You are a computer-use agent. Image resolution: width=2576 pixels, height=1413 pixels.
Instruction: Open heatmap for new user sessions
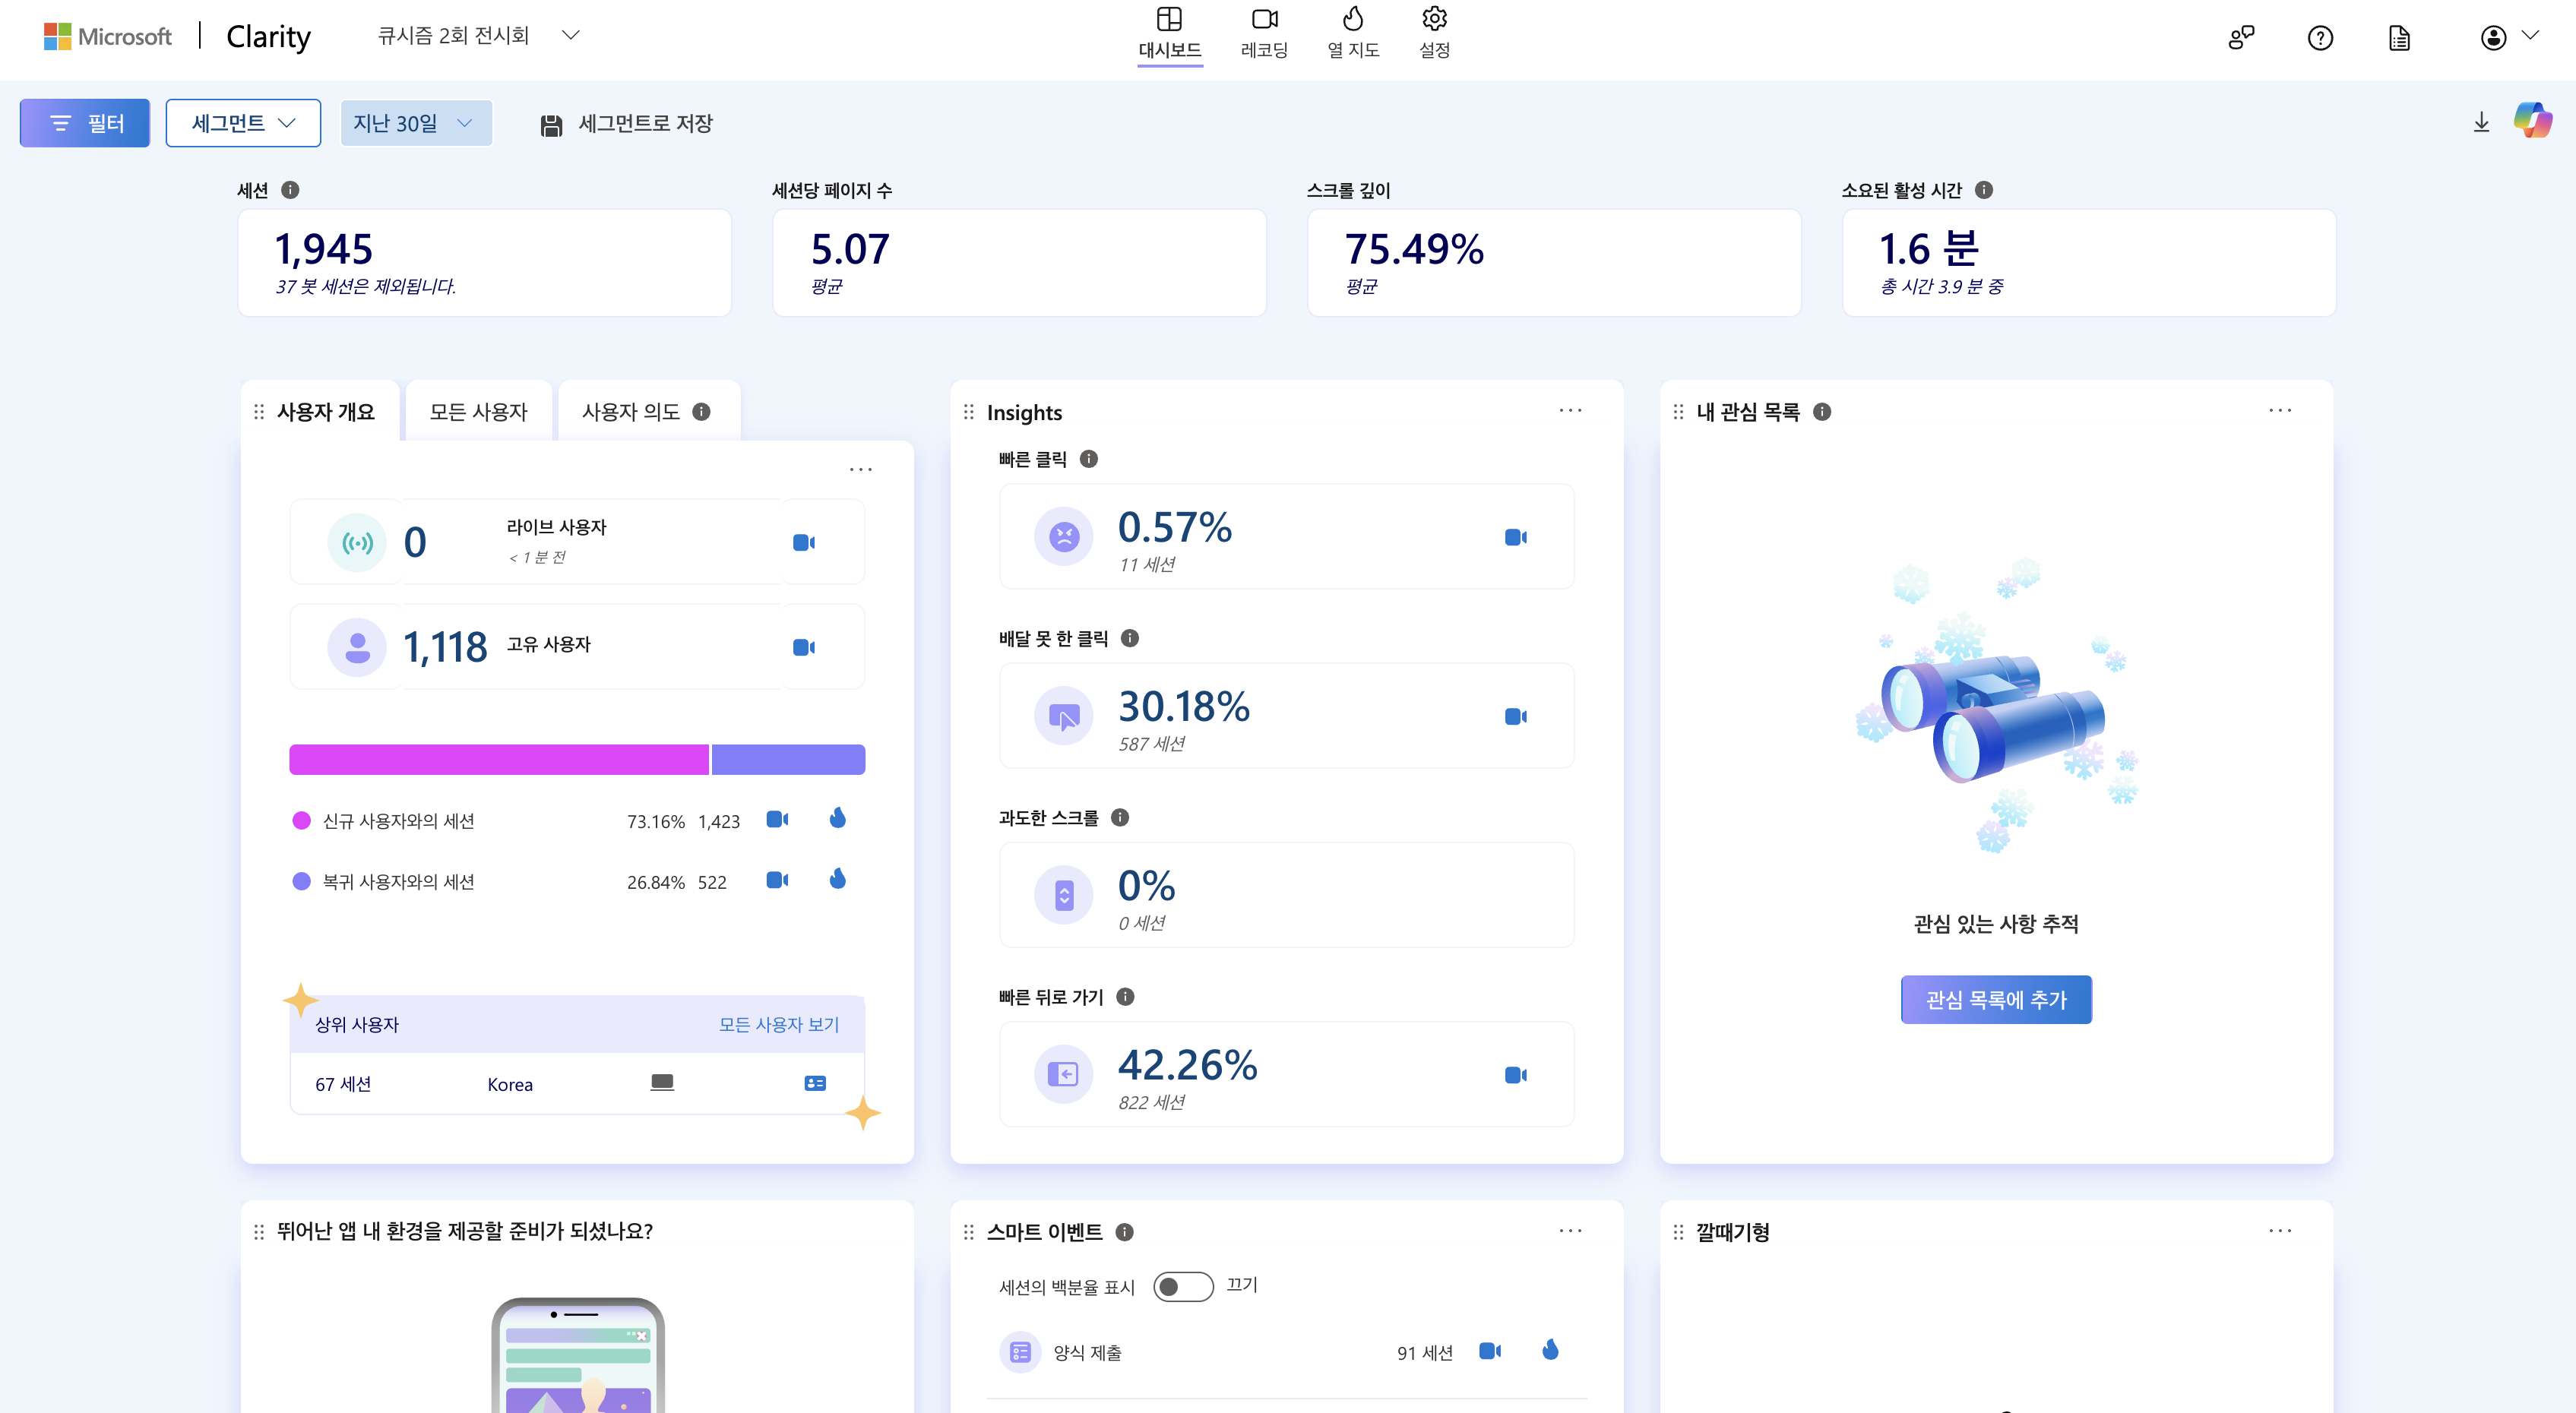pos(838,819)
